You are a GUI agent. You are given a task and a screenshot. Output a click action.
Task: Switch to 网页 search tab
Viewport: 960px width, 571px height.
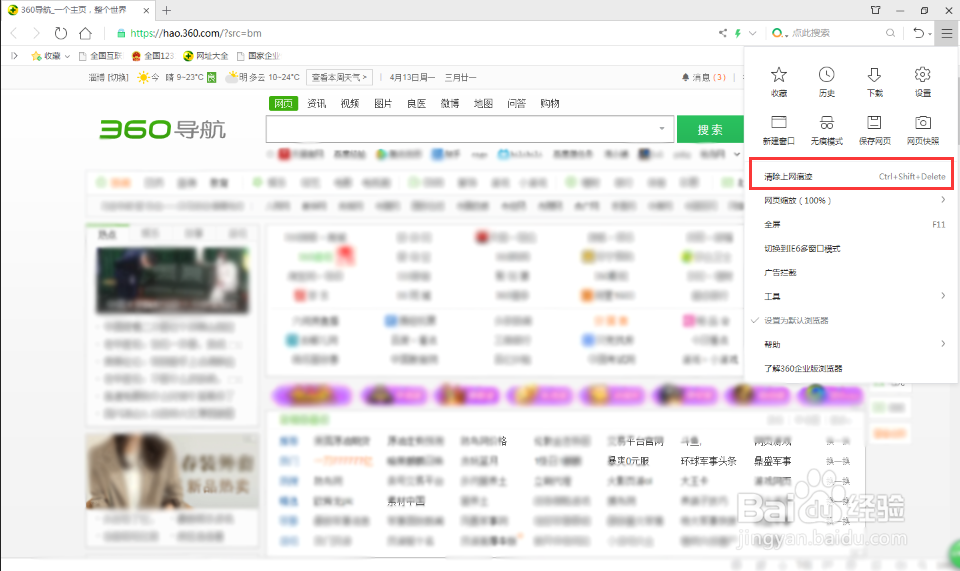coord(283,103)
